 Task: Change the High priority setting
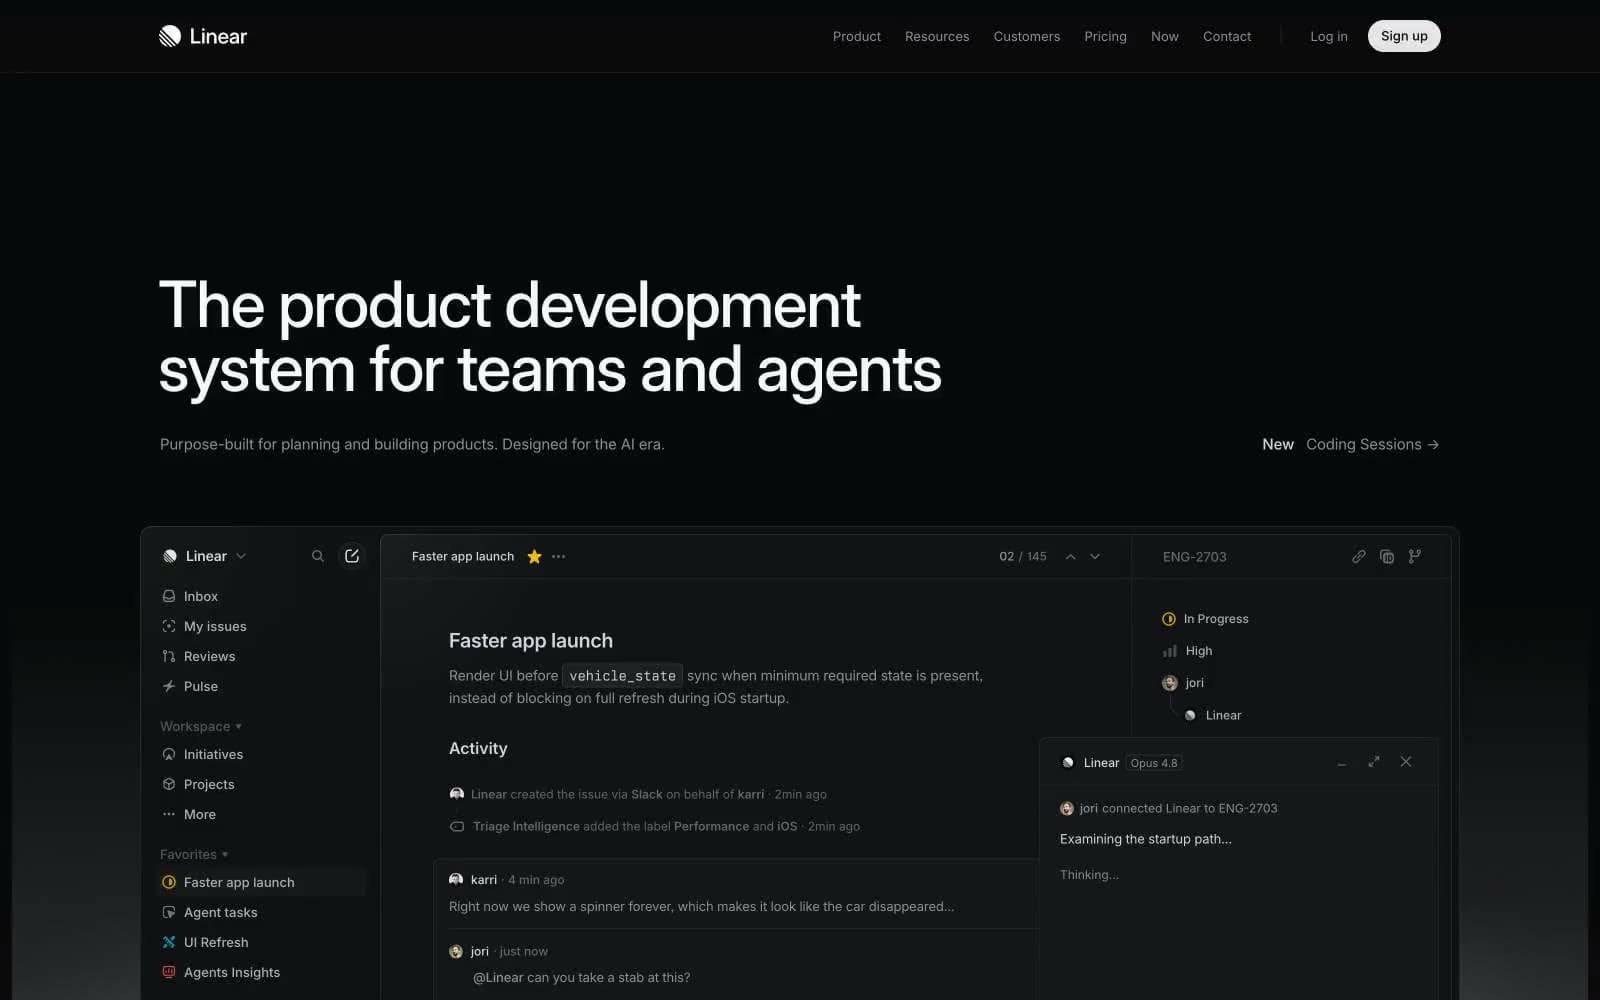pyautogui.click(x=1187, y=651)
